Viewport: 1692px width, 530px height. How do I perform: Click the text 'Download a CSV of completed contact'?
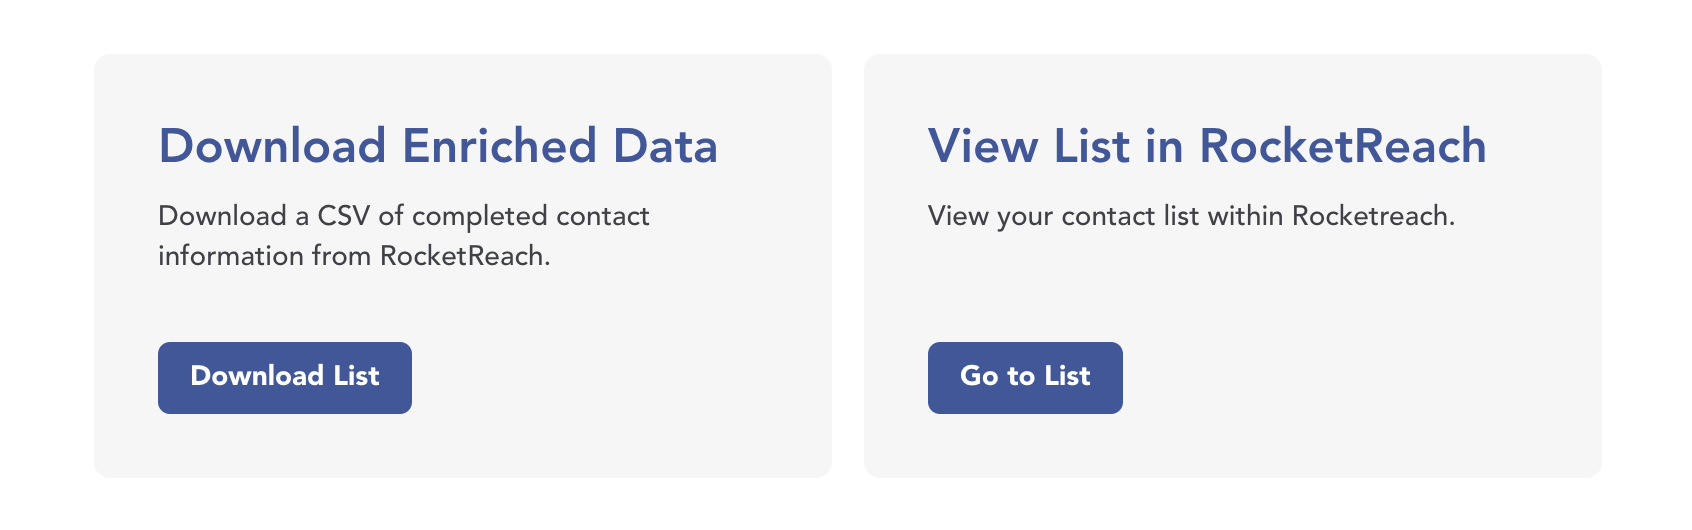coord(404,216)
